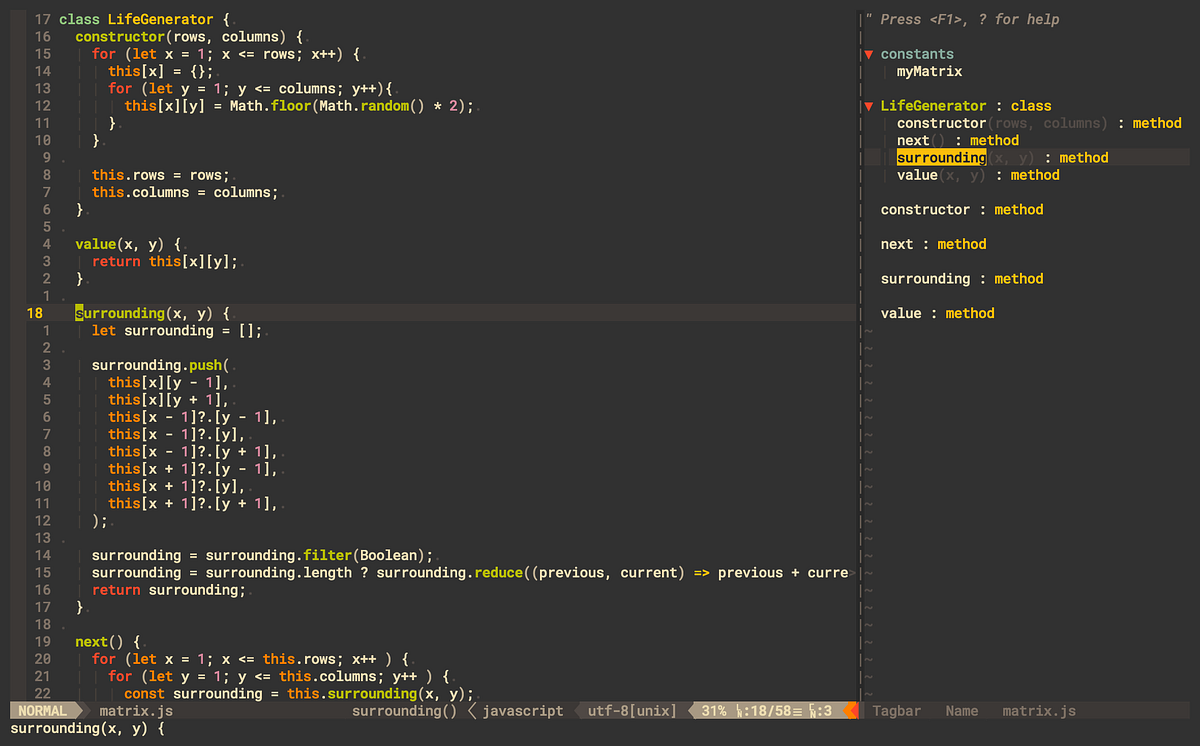
Task: Select the javascript filetype segment in statusline
Action: coord(520,711)
